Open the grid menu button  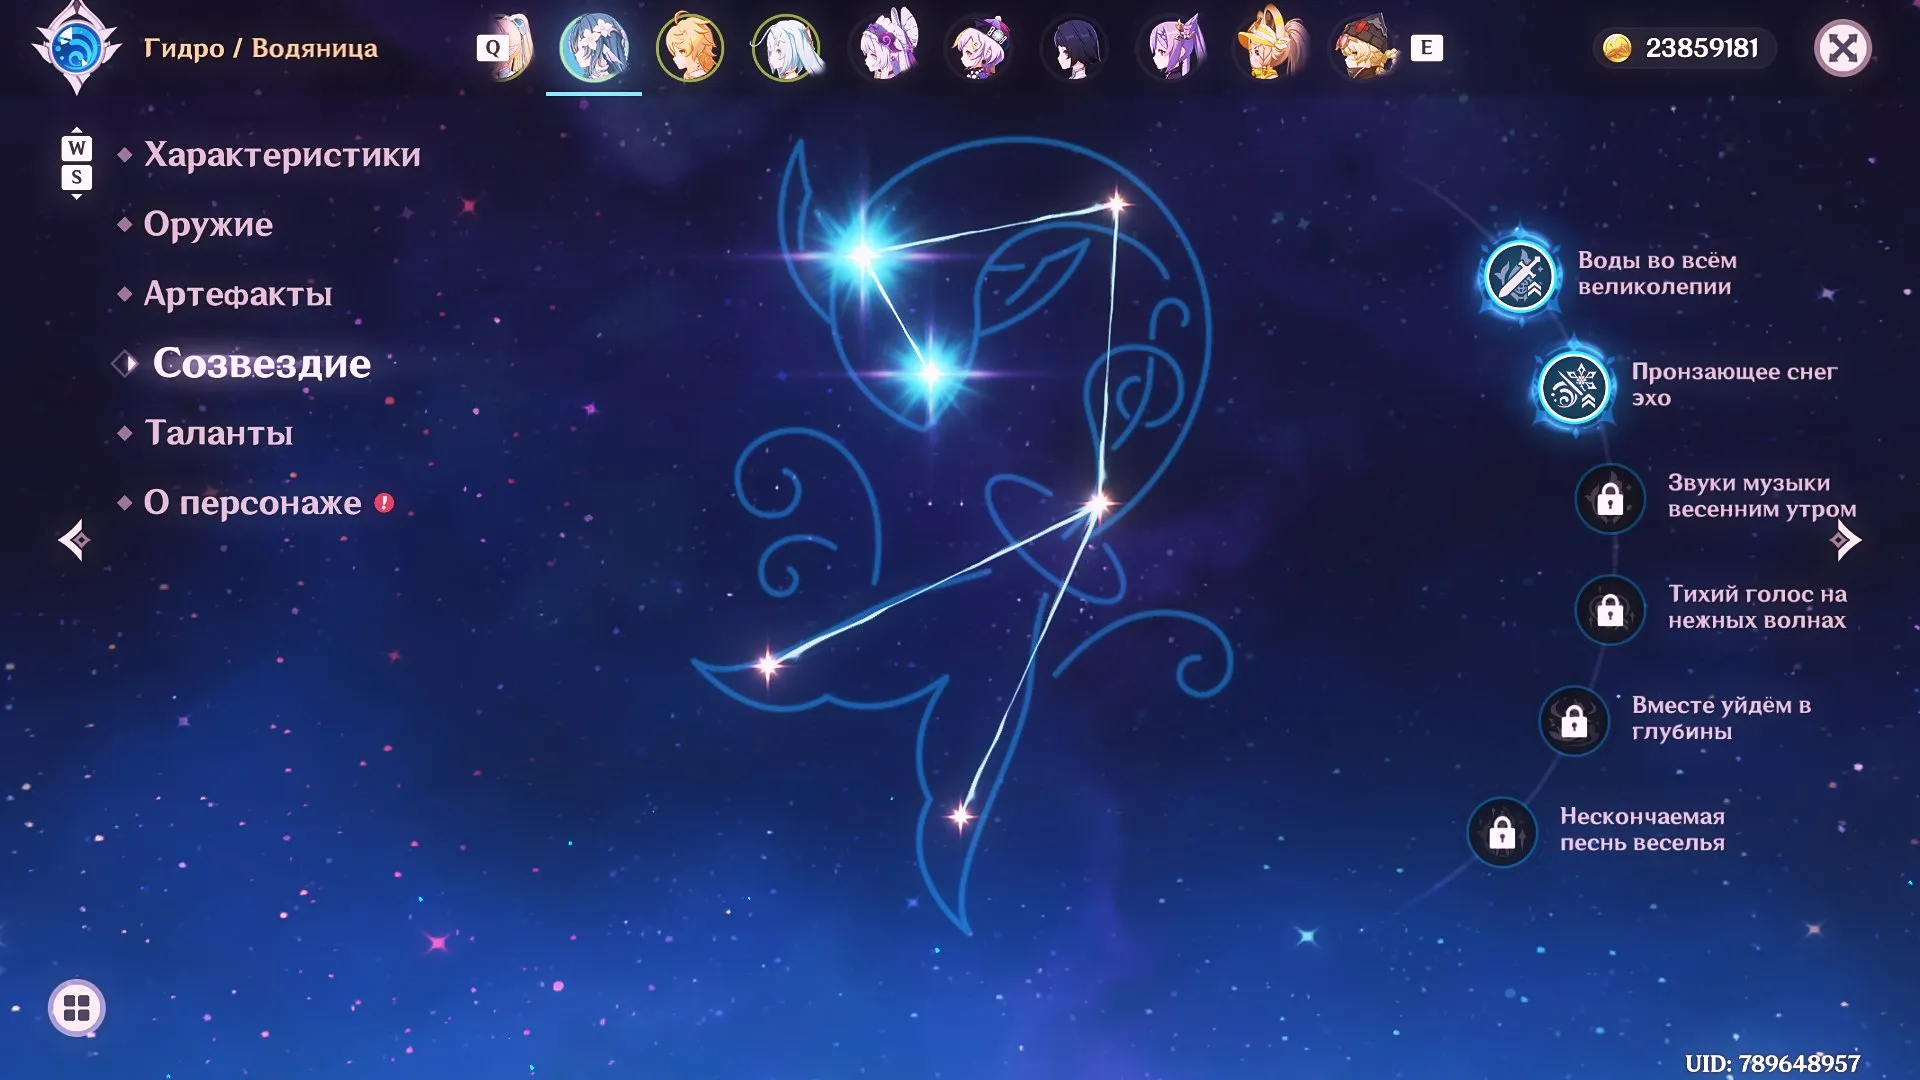[77, 1008]
